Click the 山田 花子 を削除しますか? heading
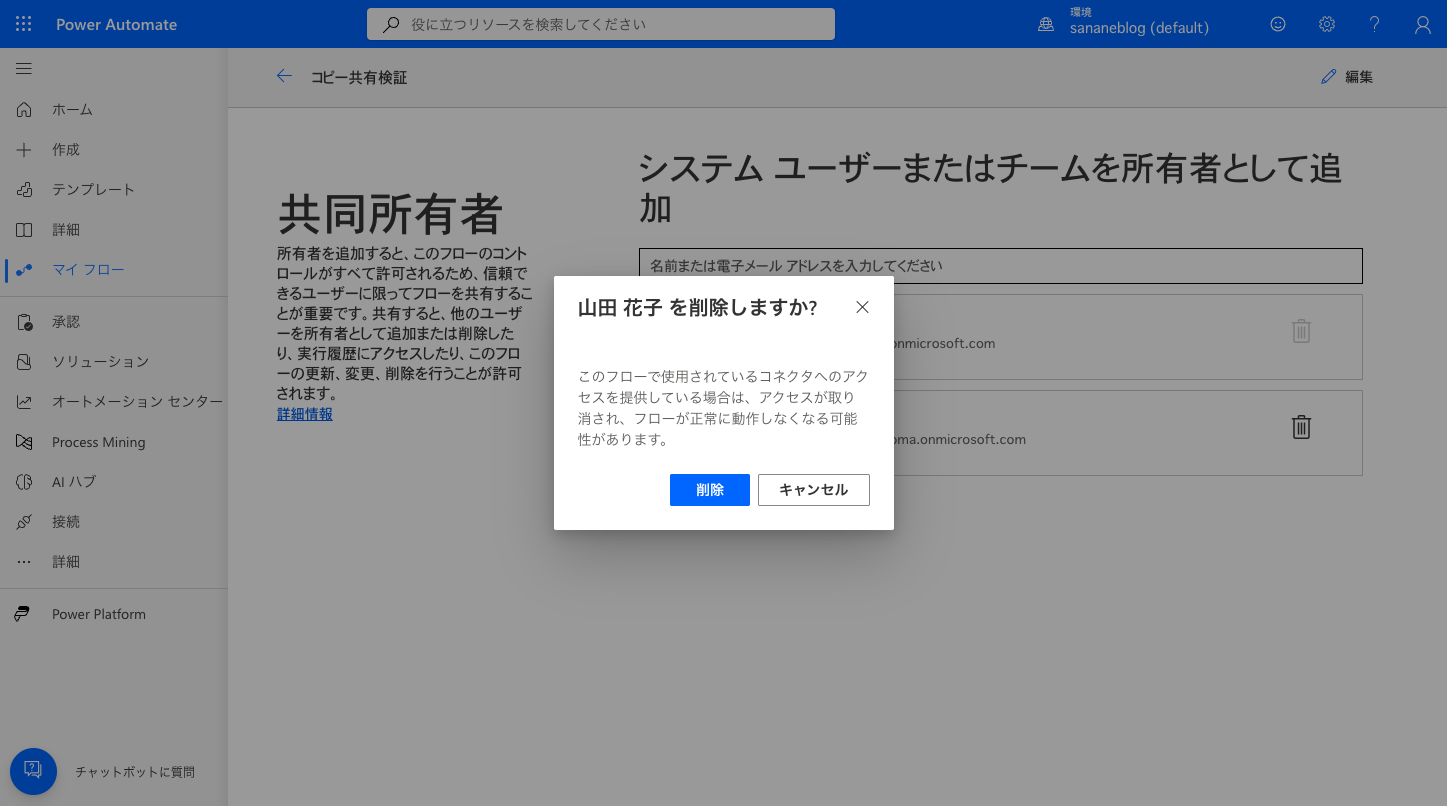The image size is (1447, 806). pos(698,308)
